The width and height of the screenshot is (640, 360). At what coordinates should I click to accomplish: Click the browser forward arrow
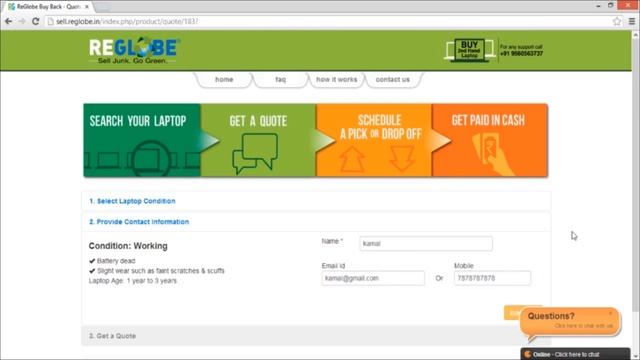tap(22, 21)
